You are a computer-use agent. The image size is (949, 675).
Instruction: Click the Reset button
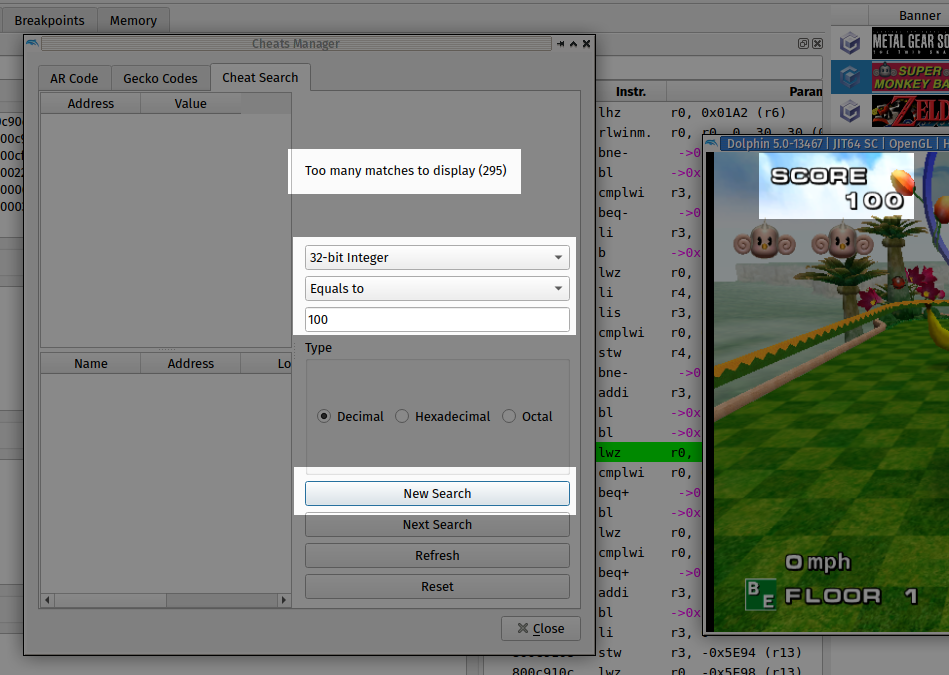pos(437,587)
